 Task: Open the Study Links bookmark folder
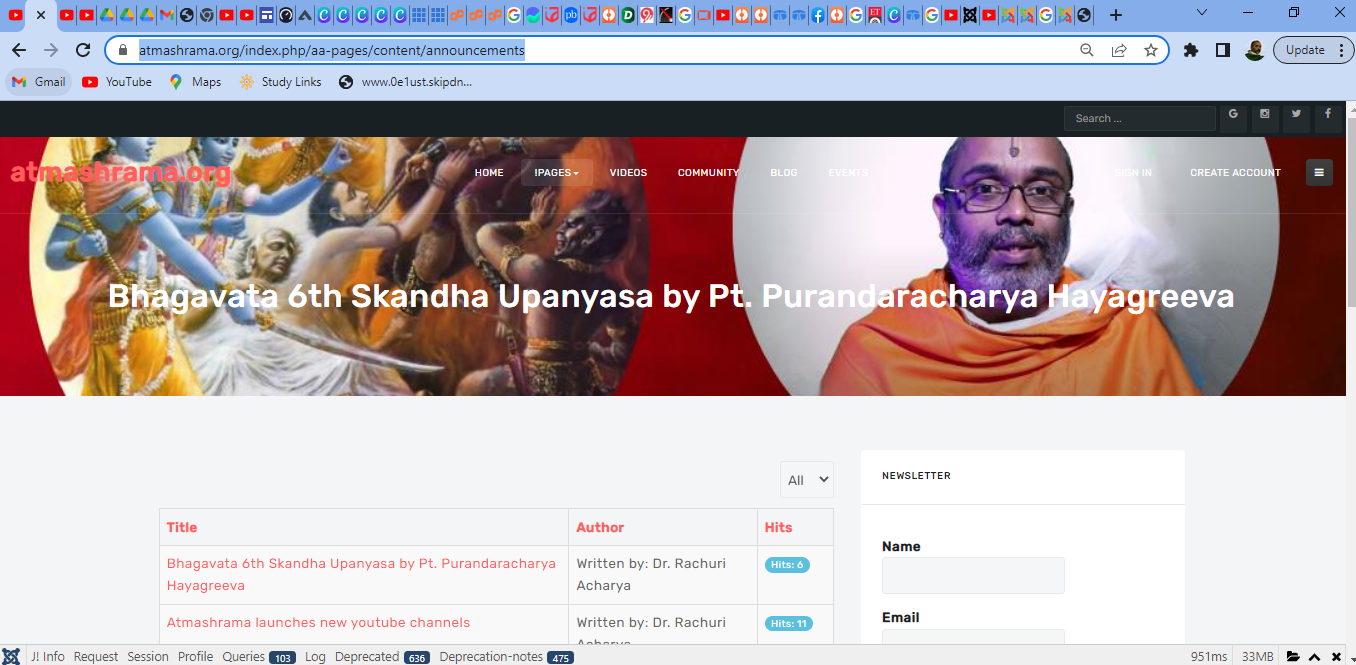280,82
